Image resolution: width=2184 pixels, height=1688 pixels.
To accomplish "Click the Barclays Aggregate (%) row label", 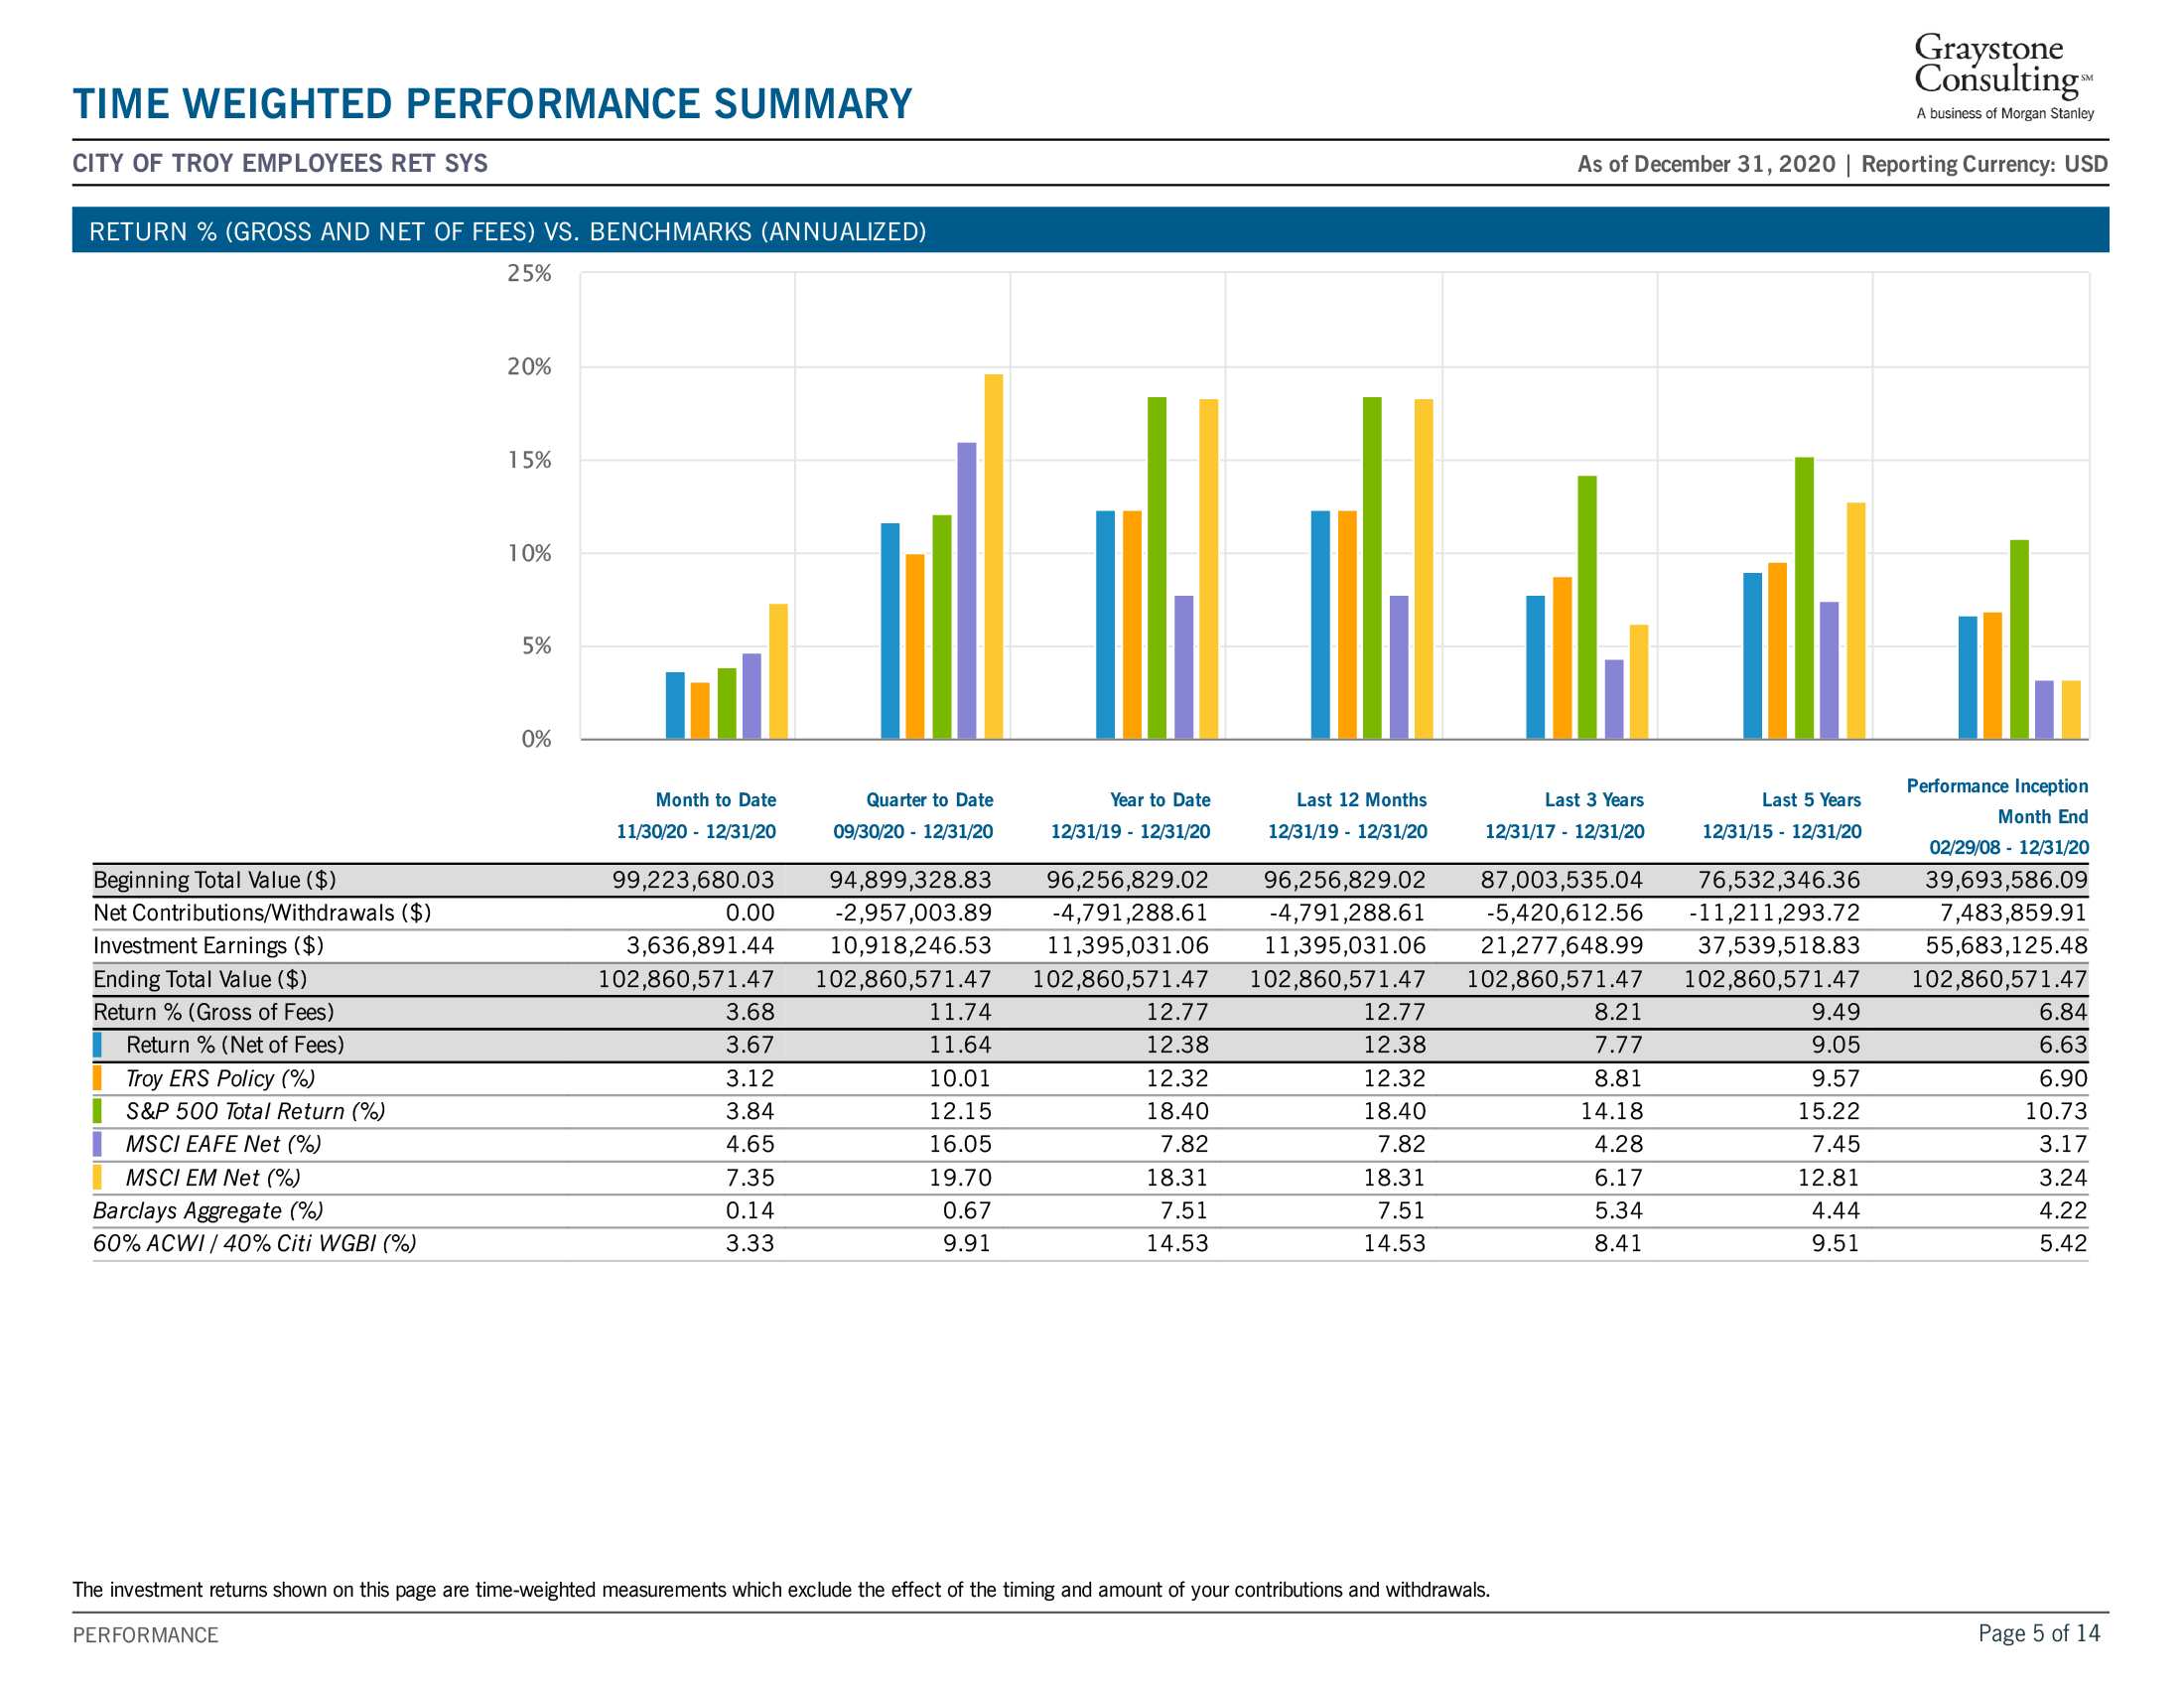I will click(x=208, y=1210).
